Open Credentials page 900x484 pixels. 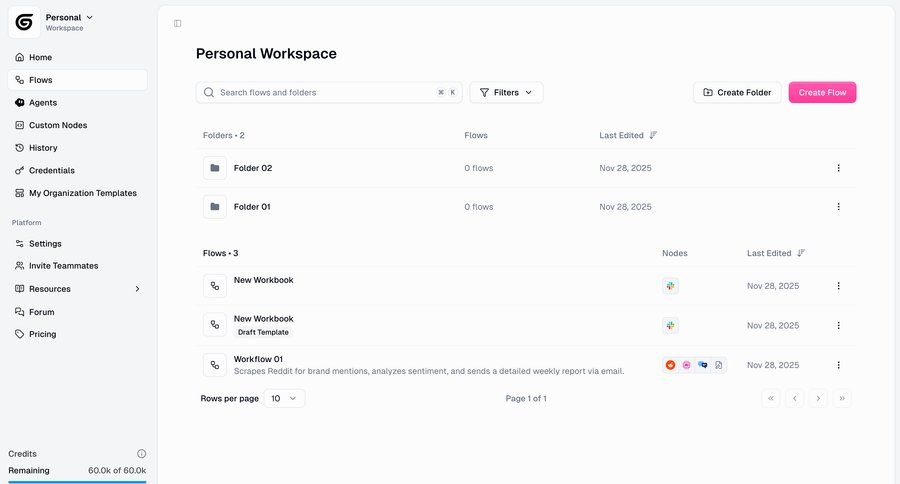point(77,171)
